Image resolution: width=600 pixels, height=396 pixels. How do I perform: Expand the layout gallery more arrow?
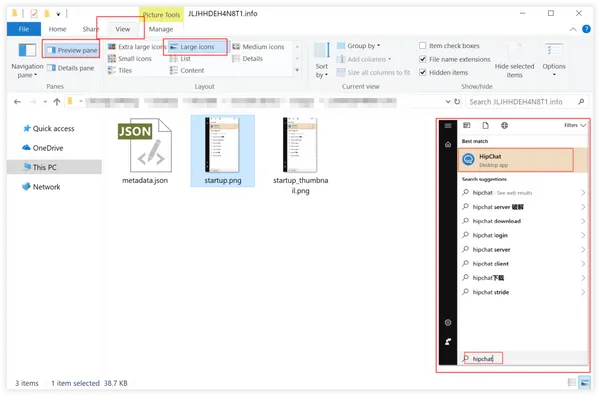(x=297, y=70)
